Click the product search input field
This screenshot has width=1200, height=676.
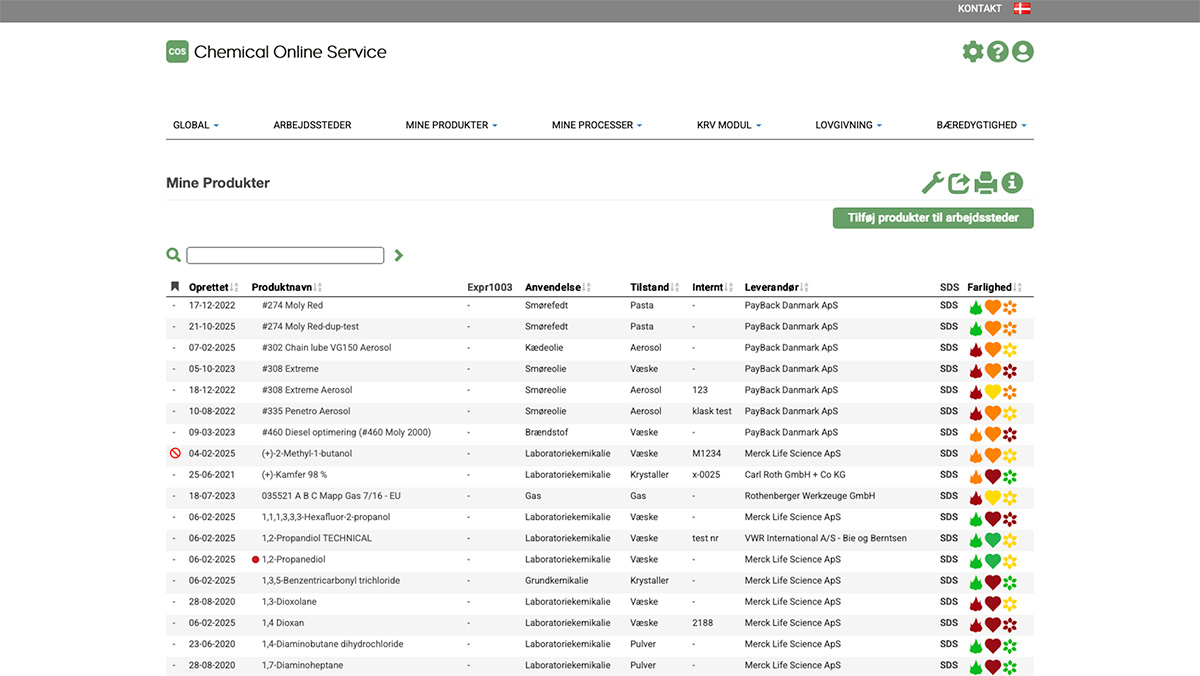click(x=285, y=255)
